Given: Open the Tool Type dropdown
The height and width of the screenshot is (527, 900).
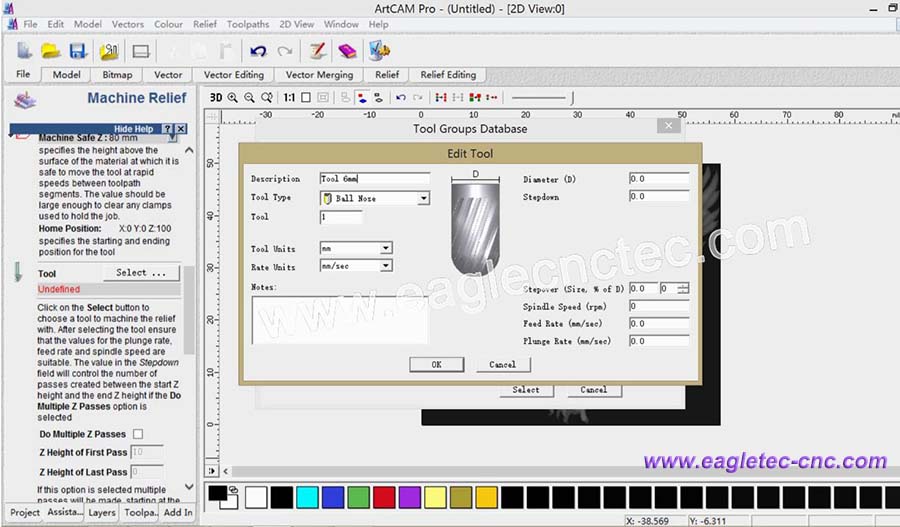Looking at the screenshot, I should [423, 199].
